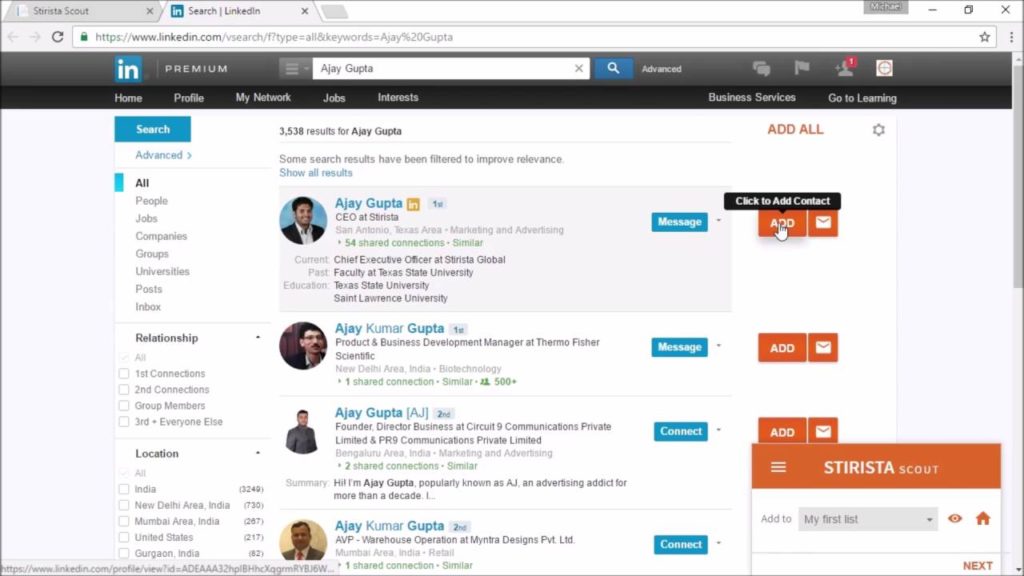
Task: Expand the Advanced link under Search
Action: click(x=163, y=155)
